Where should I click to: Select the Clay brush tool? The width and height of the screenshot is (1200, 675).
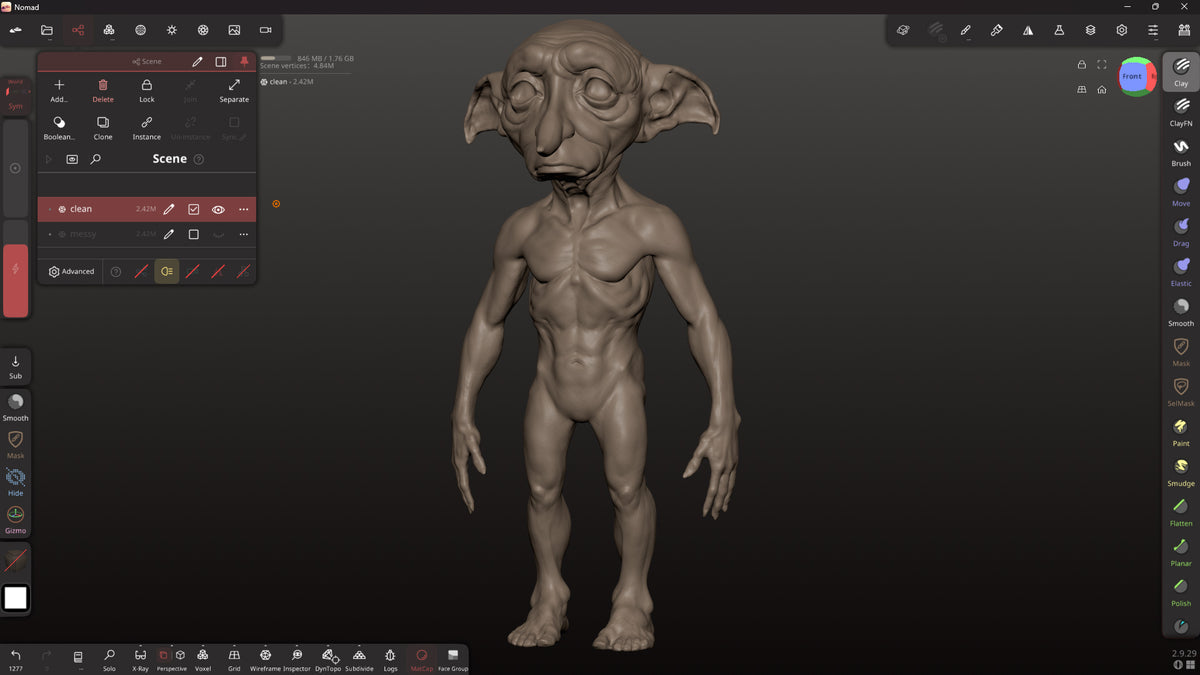tap(1181, 72)
